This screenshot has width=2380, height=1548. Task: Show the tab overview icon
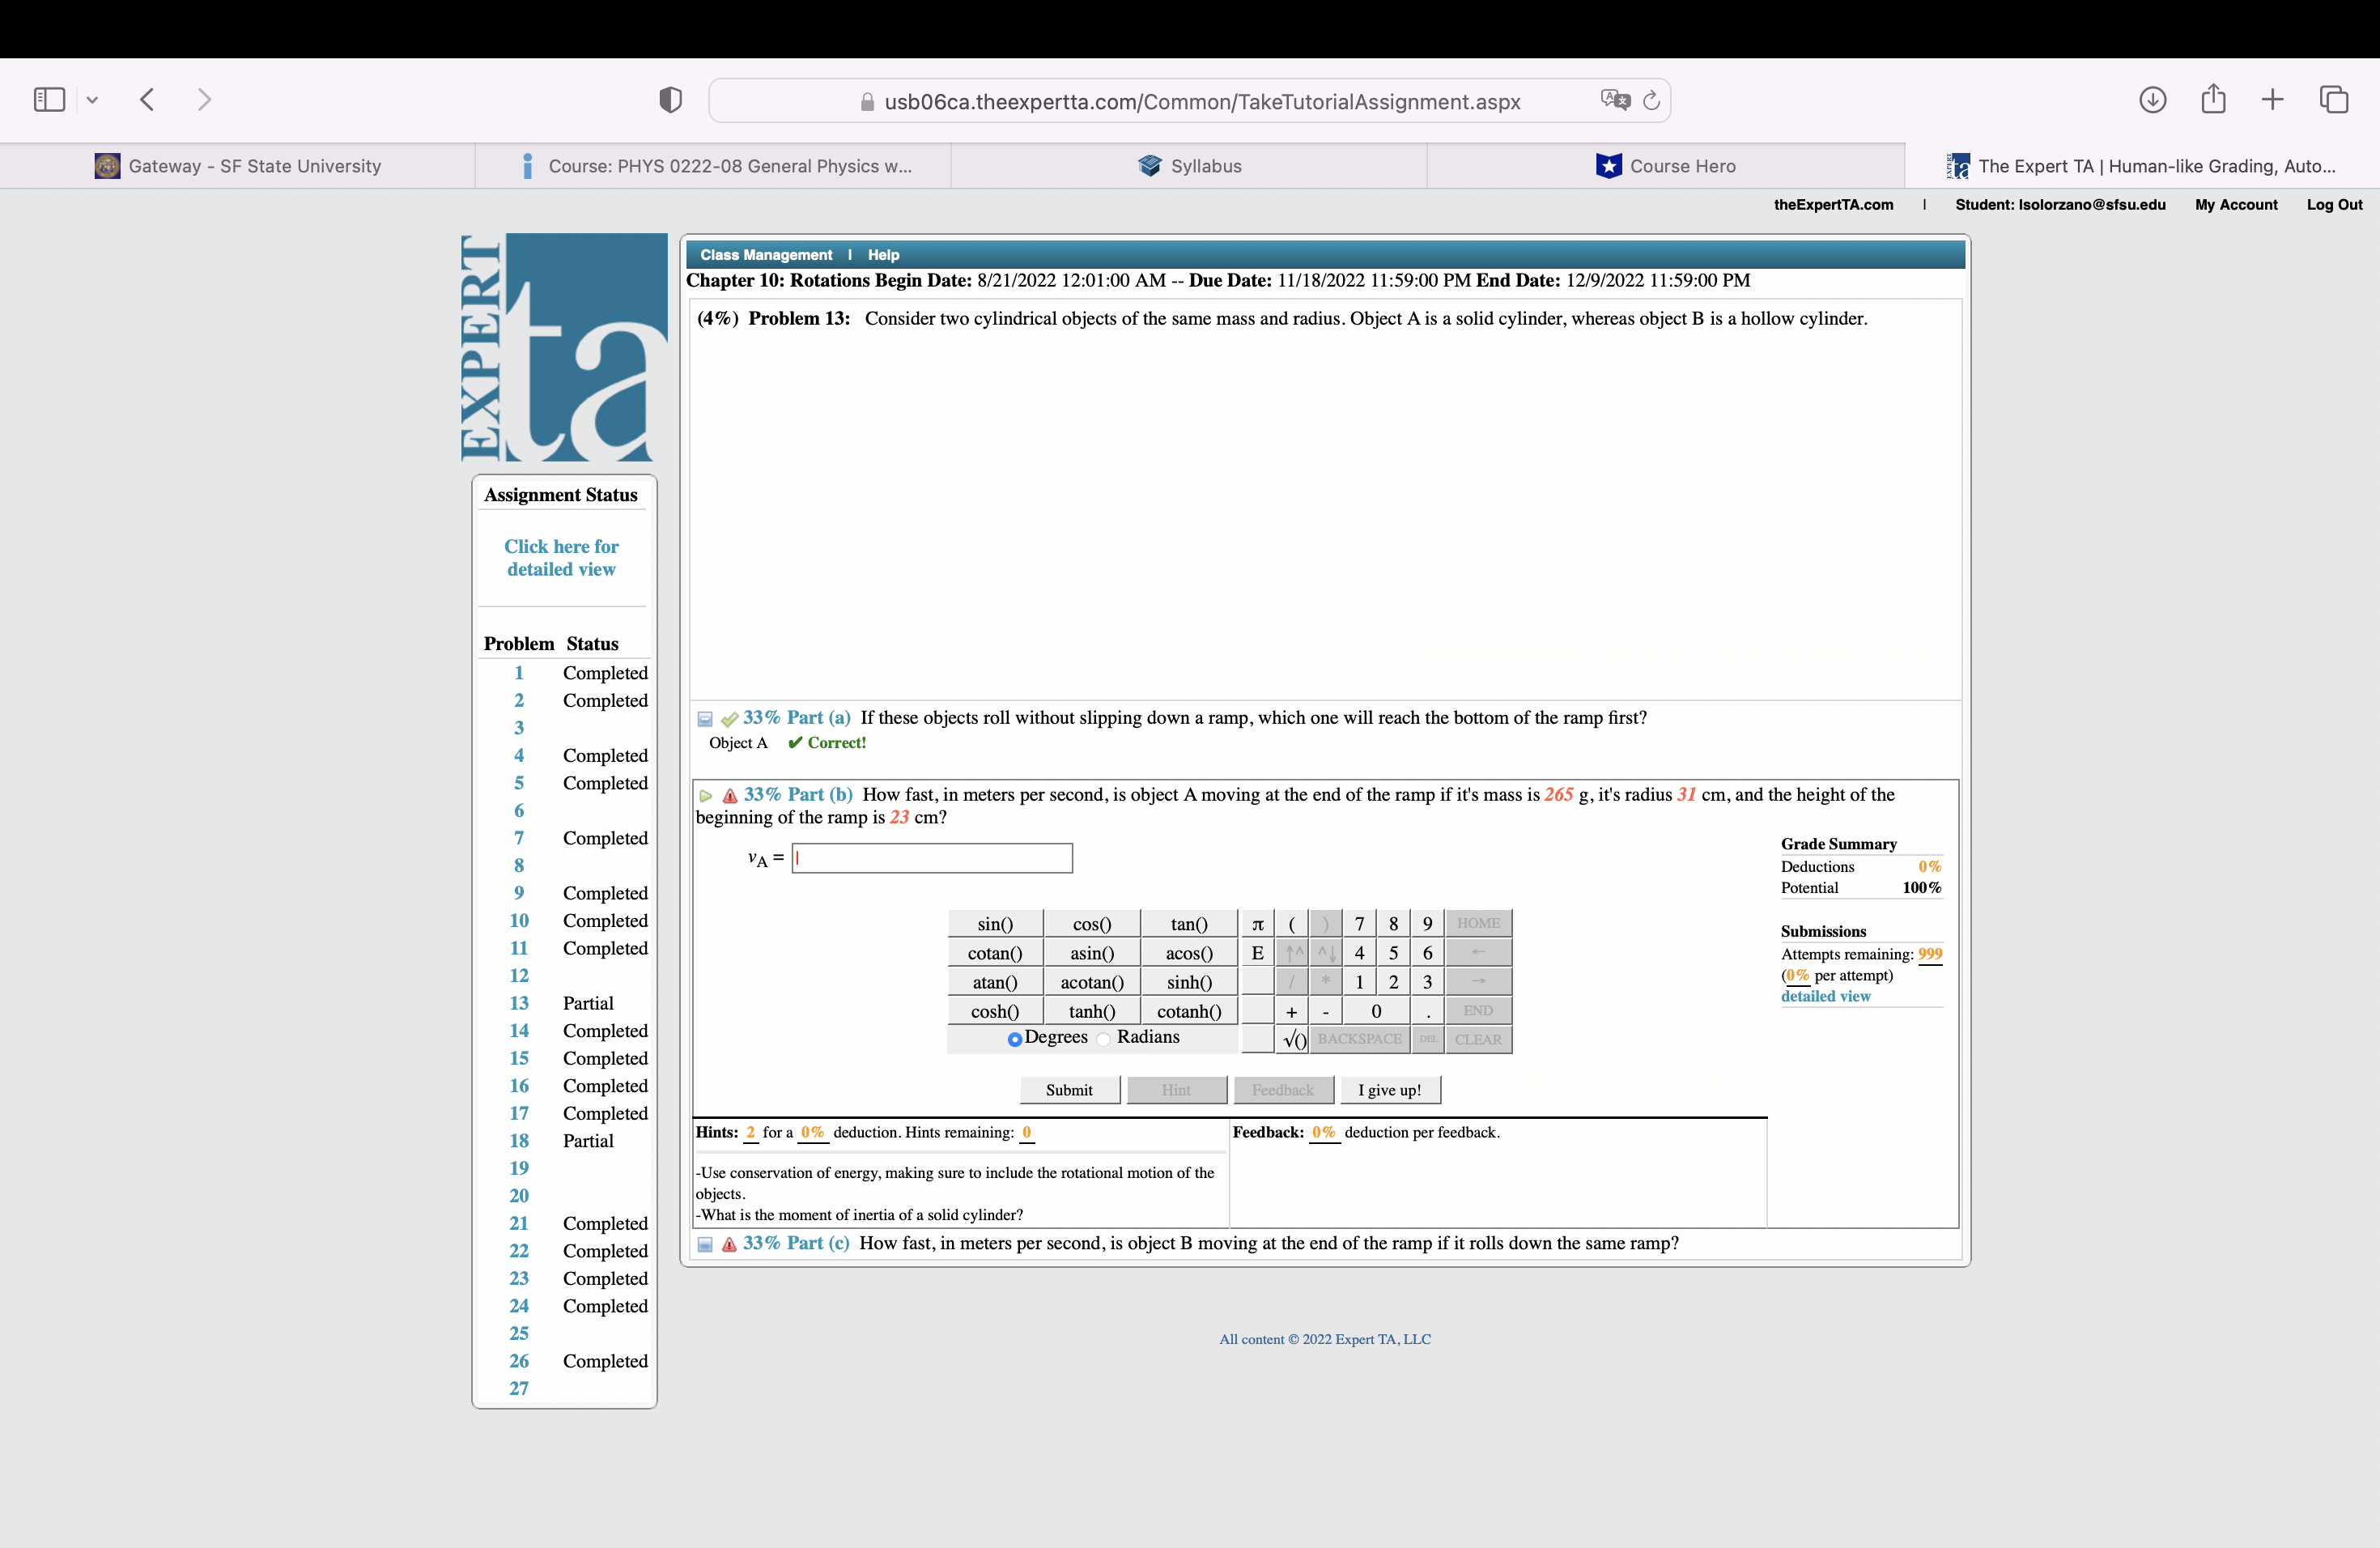[x=2333, y=100]
